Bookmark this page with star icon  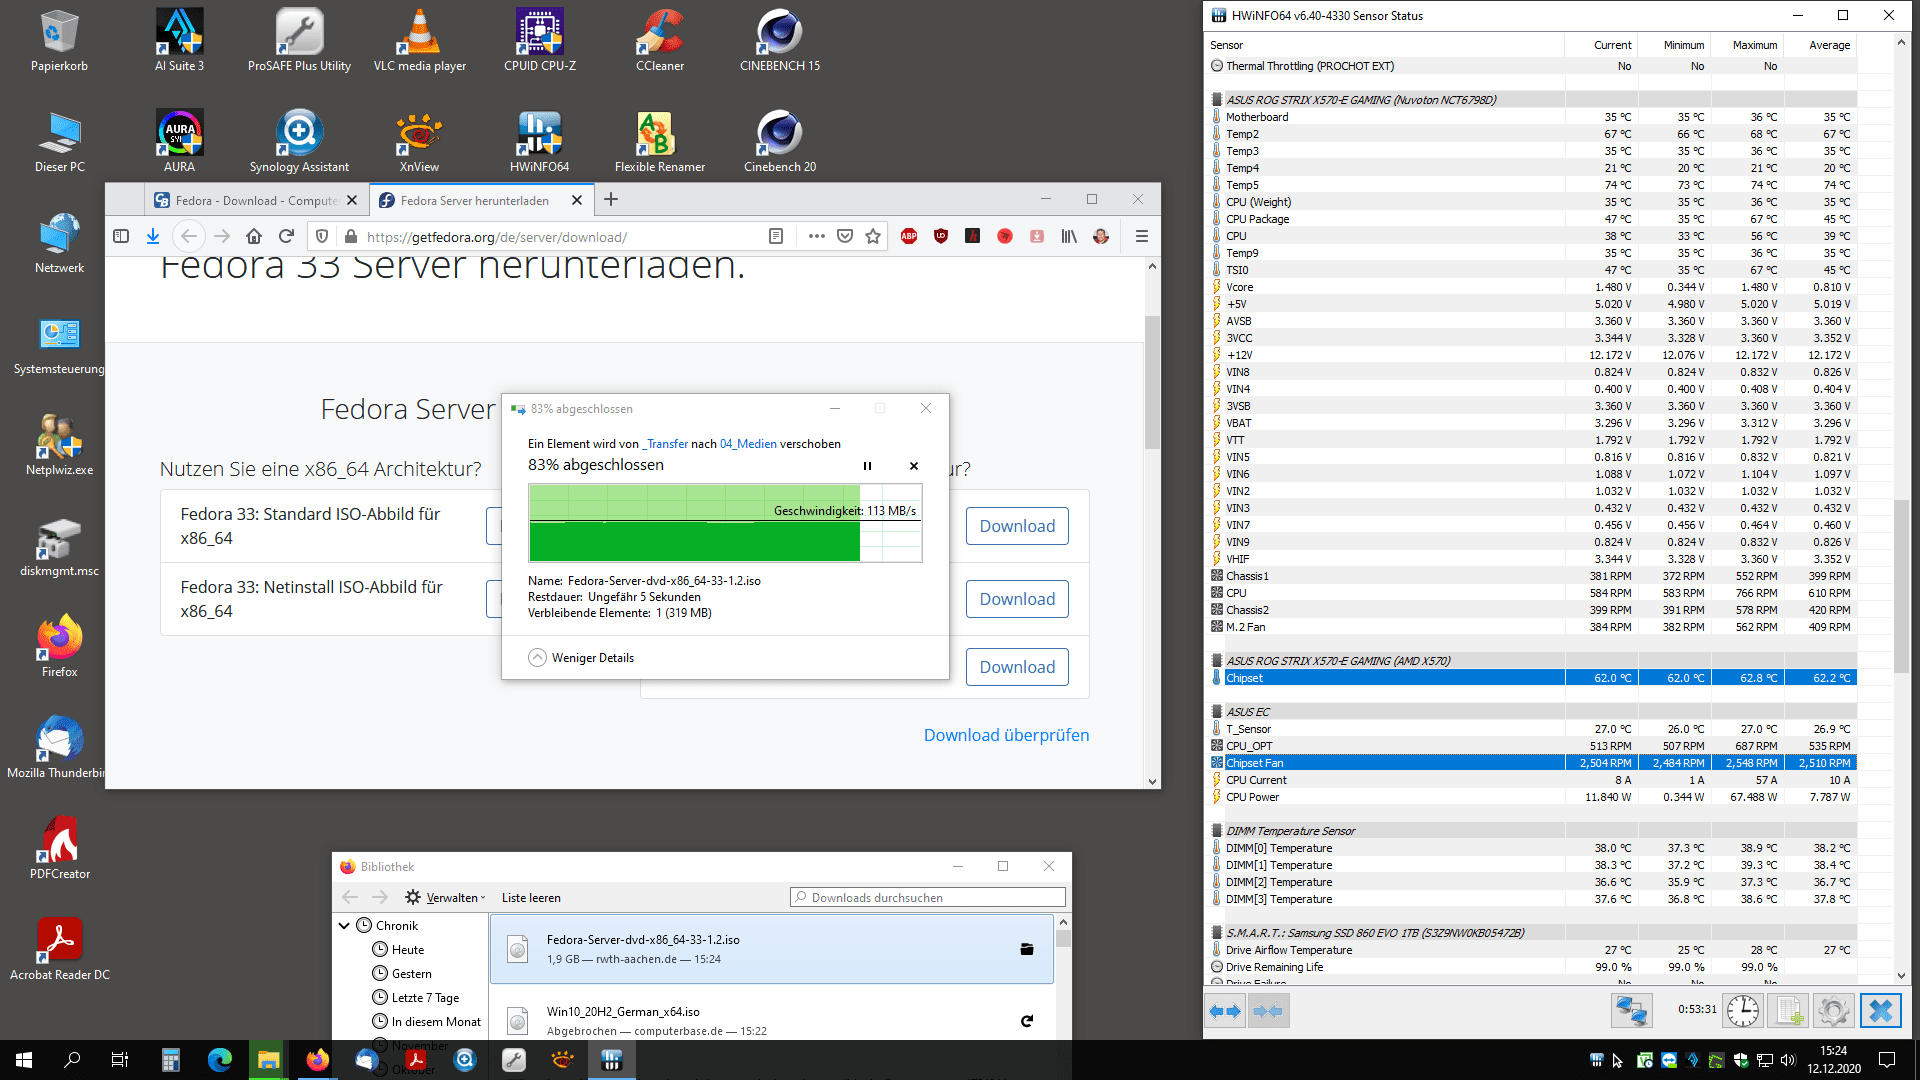873,236
